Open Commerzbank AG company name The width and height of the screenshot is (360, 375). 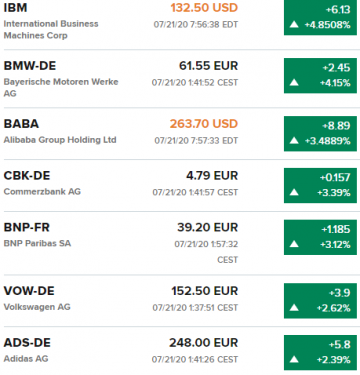42,192
